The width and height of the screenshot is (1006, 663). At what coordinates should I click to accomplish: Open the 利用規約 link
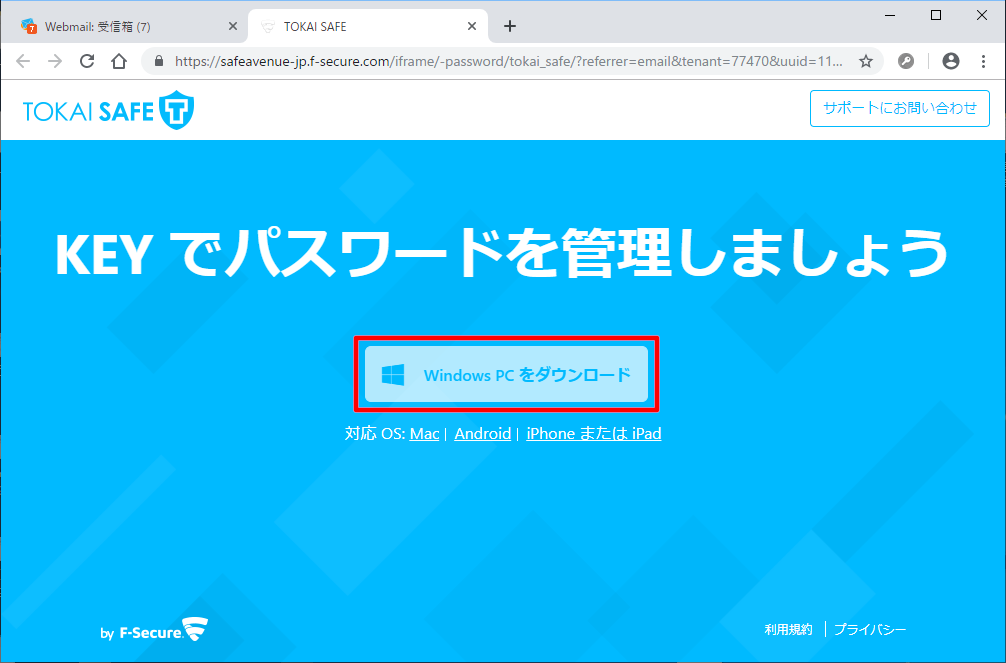[x=789, y=630]
